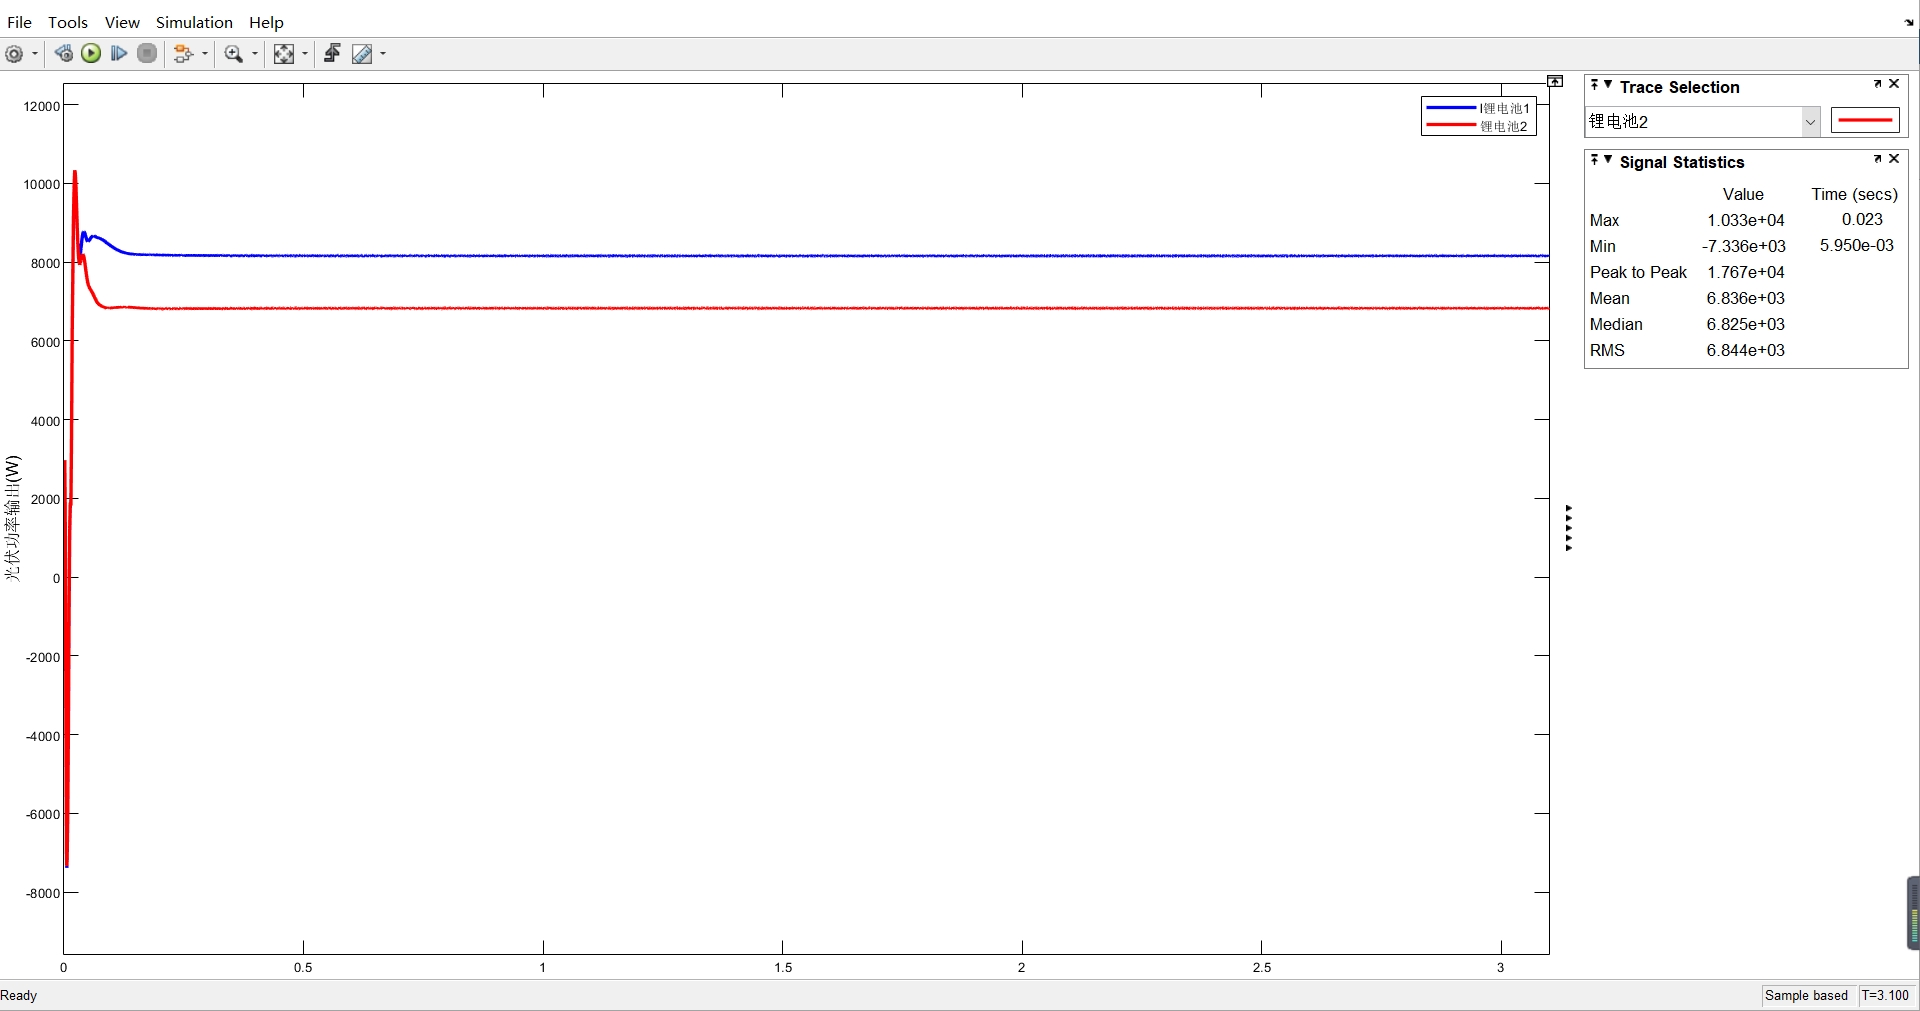Collapse the Trace Selection panel with its triangle
This screenshot has height=1011, width=1920.
pos(1608,85)
